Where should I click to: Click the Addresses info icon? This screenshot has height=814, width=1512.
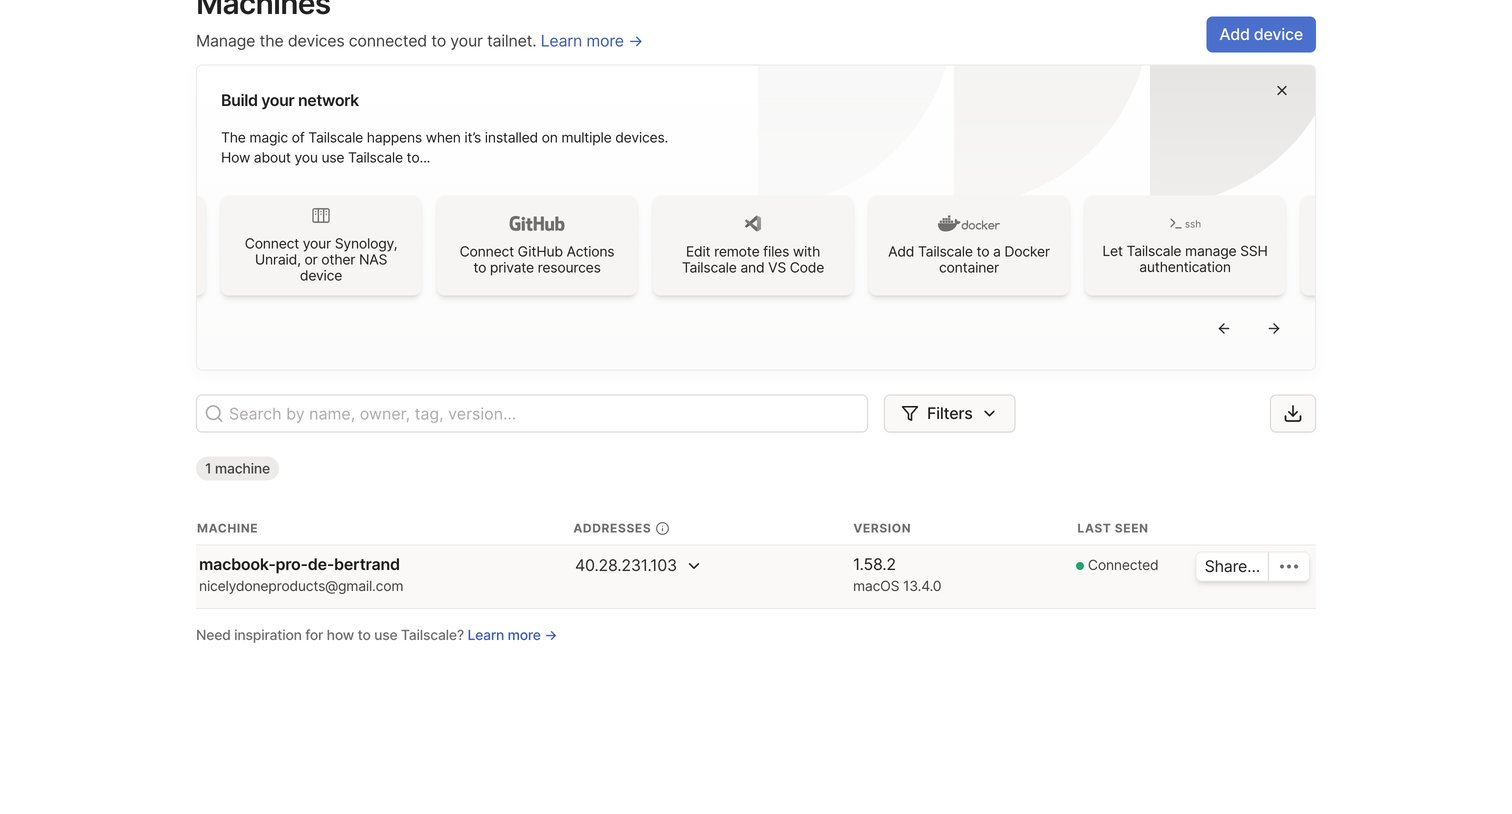click(x=662, y=529)
